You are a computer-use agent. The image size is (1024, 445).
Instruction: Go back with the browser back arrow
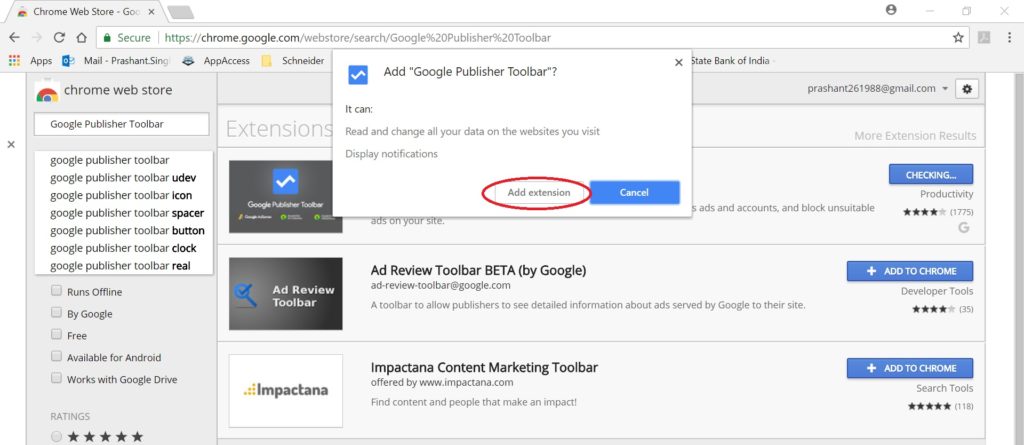click(x=14, y=37)
